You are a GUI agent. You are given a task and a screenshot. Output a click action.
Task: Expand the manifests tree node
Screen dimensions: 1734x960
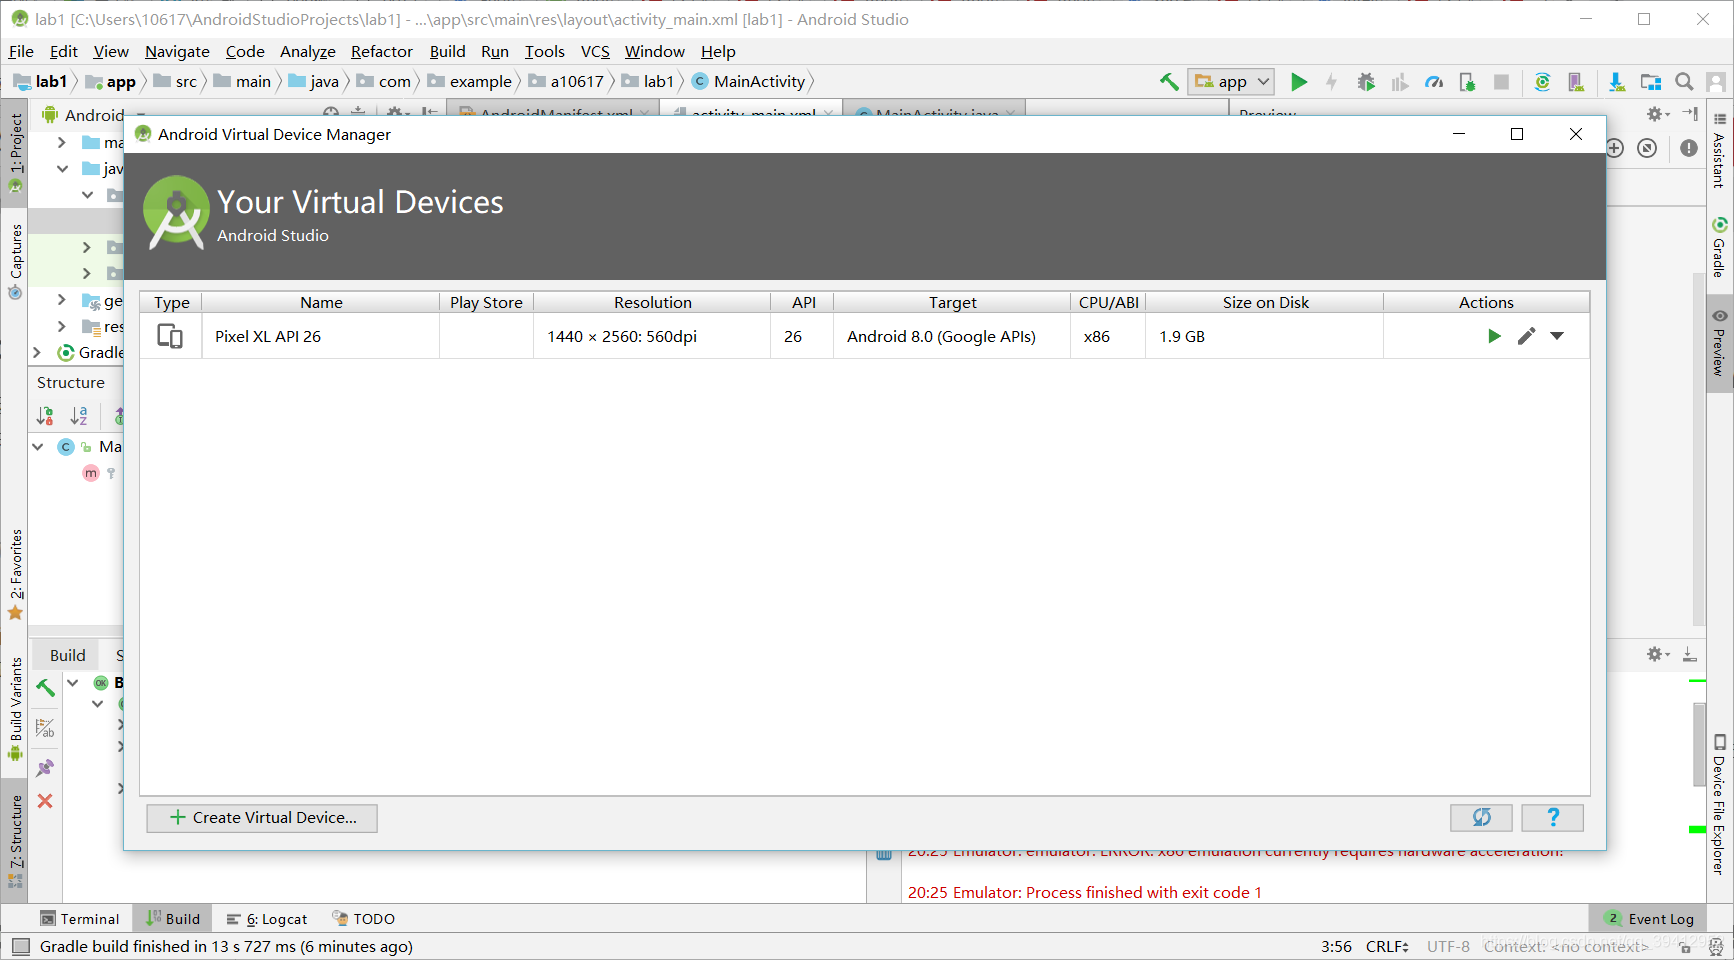tap(62, 142)
